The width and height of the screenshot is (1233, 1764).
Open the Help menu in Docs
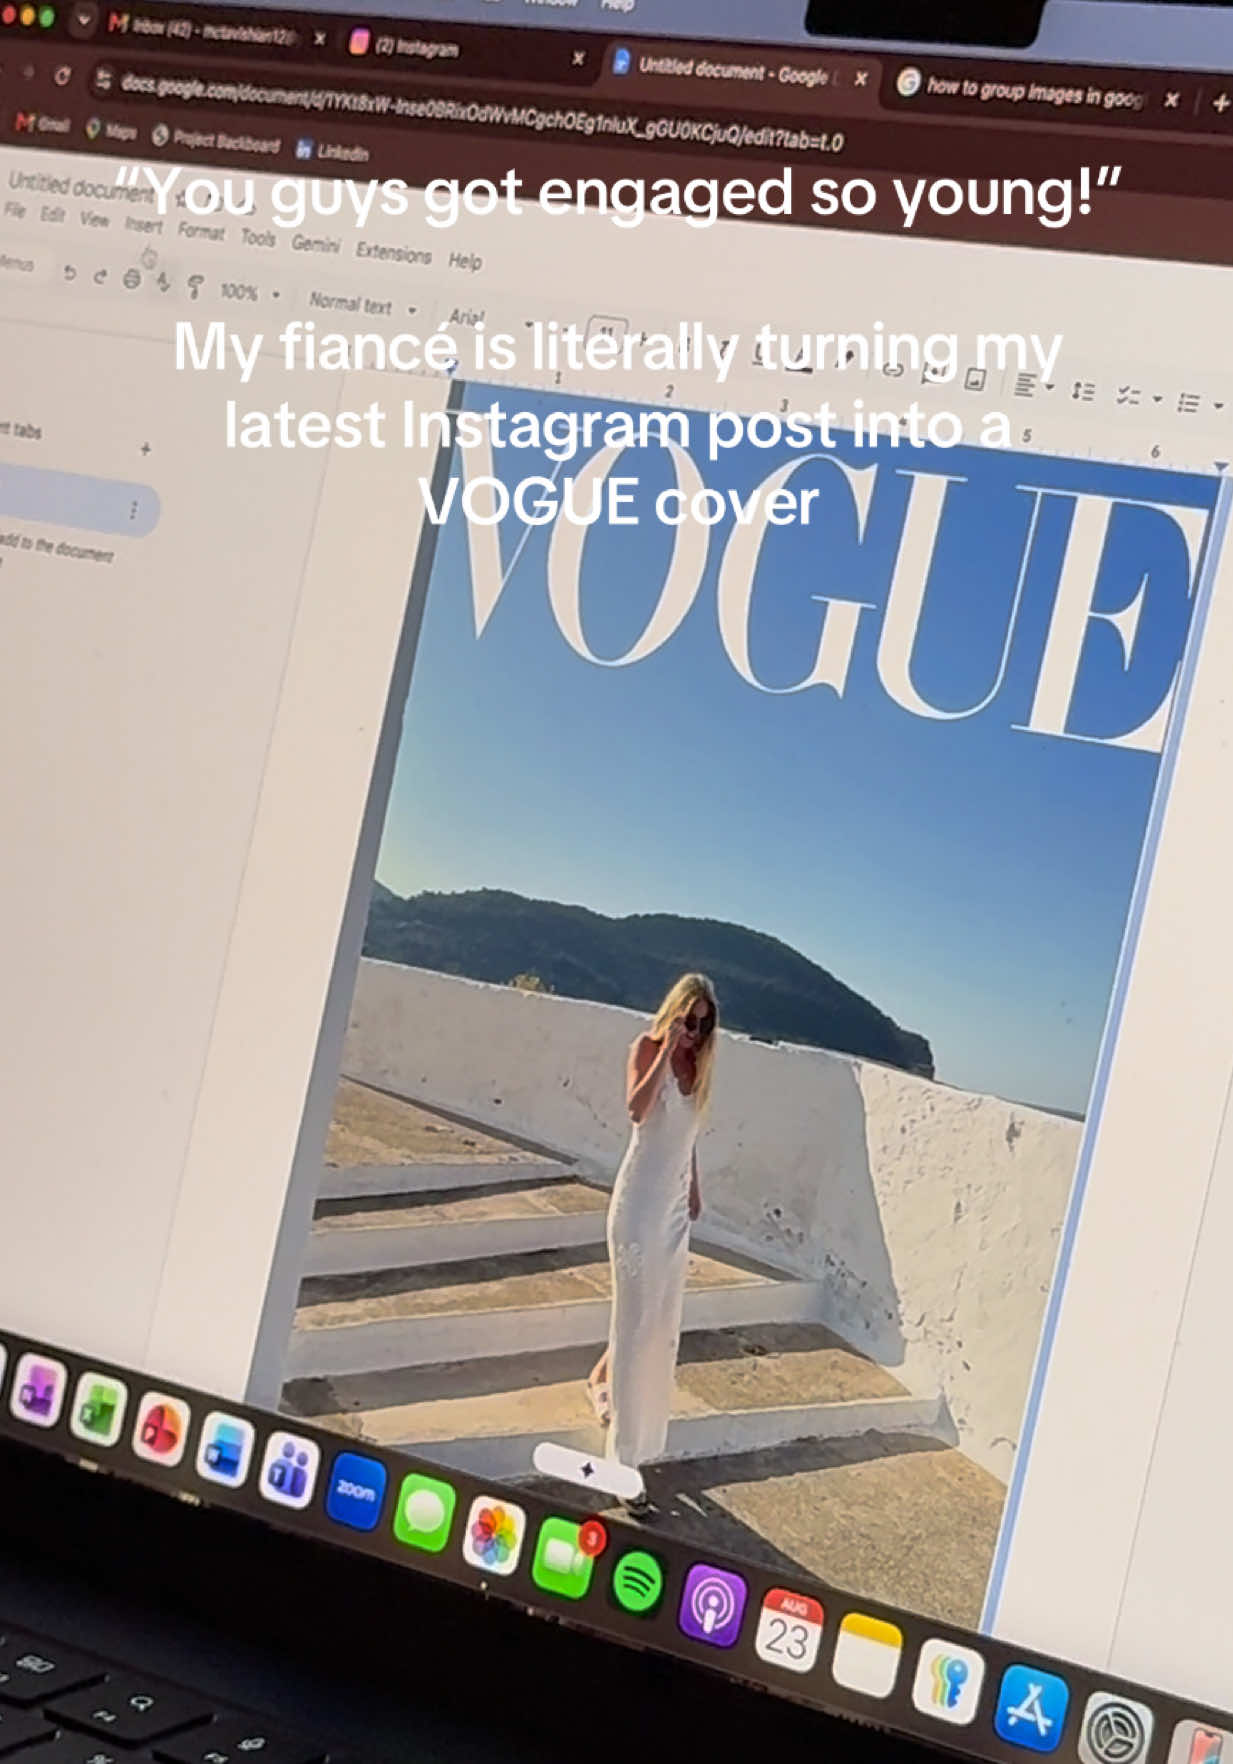tap(465, 261)
